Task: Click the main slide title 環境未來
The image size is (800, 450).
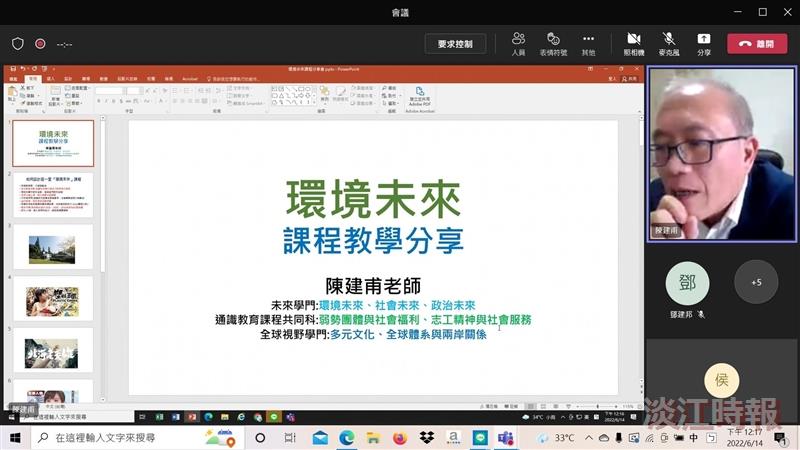Action: [373, 199]
